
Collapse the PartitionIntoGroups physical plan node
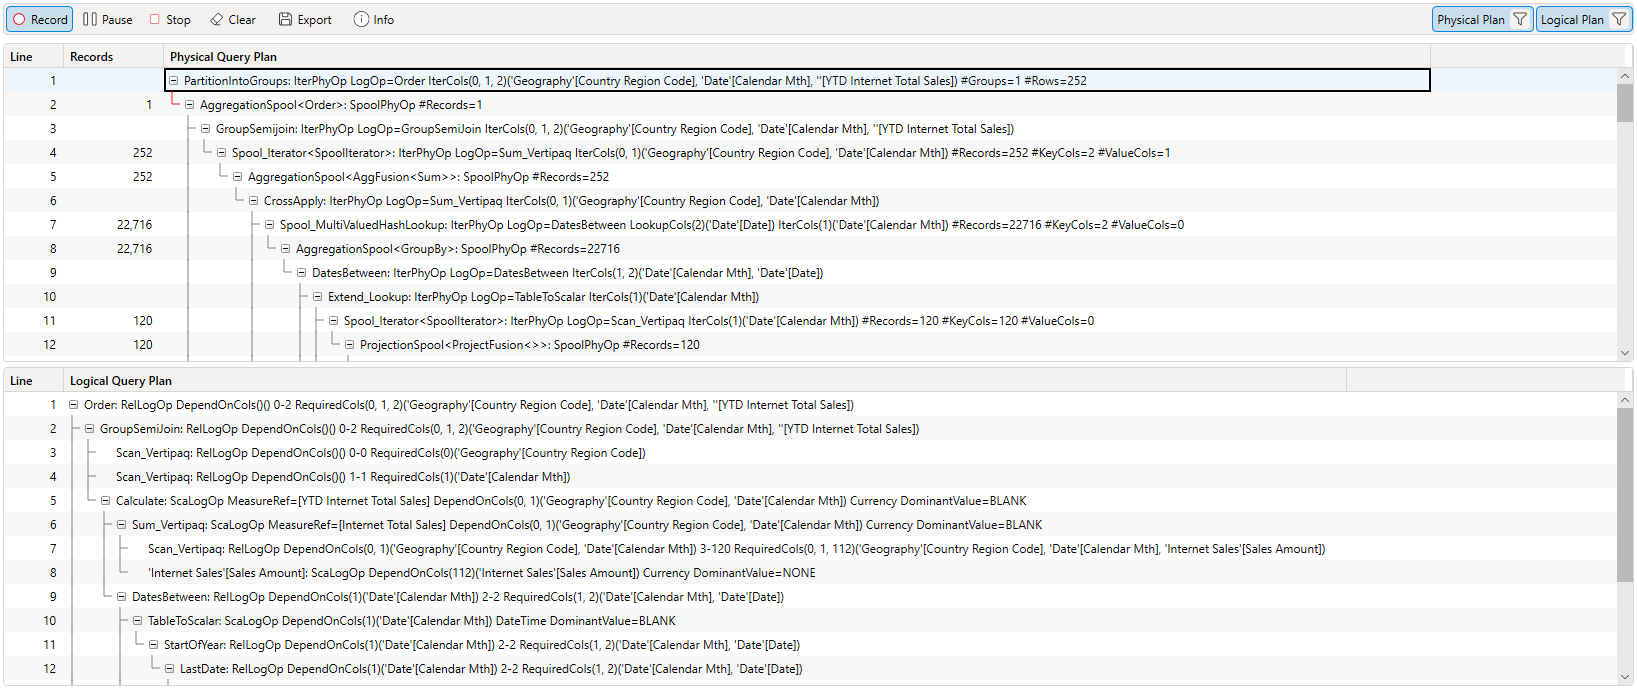(173, 81)
